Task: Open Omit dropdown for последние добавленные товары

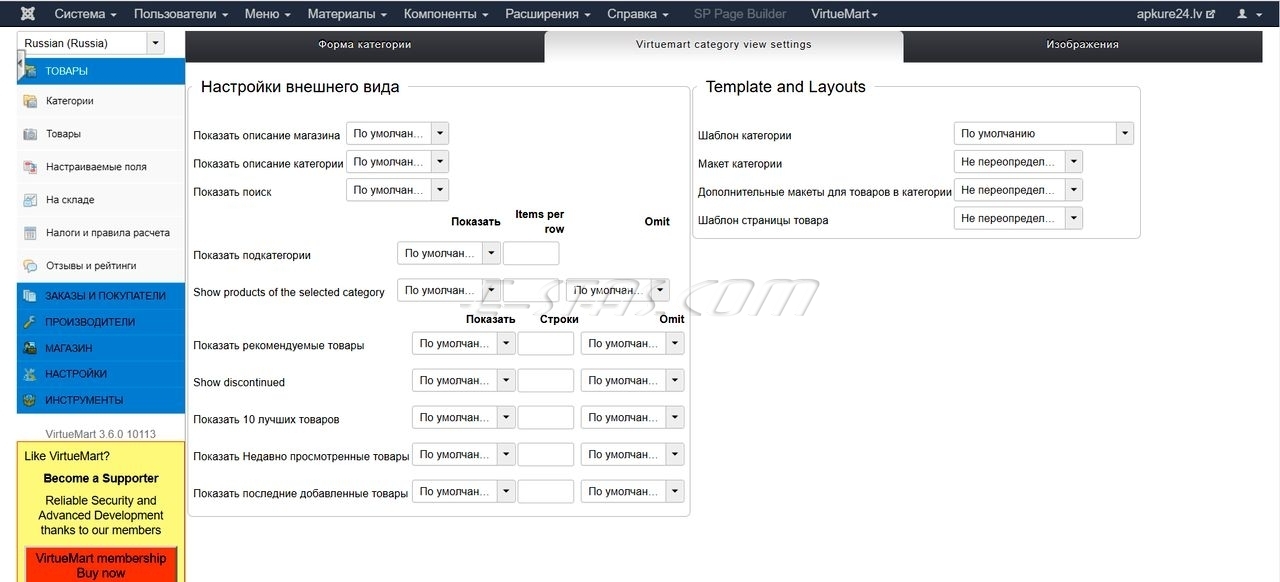Action: click(x=632, y=491)
